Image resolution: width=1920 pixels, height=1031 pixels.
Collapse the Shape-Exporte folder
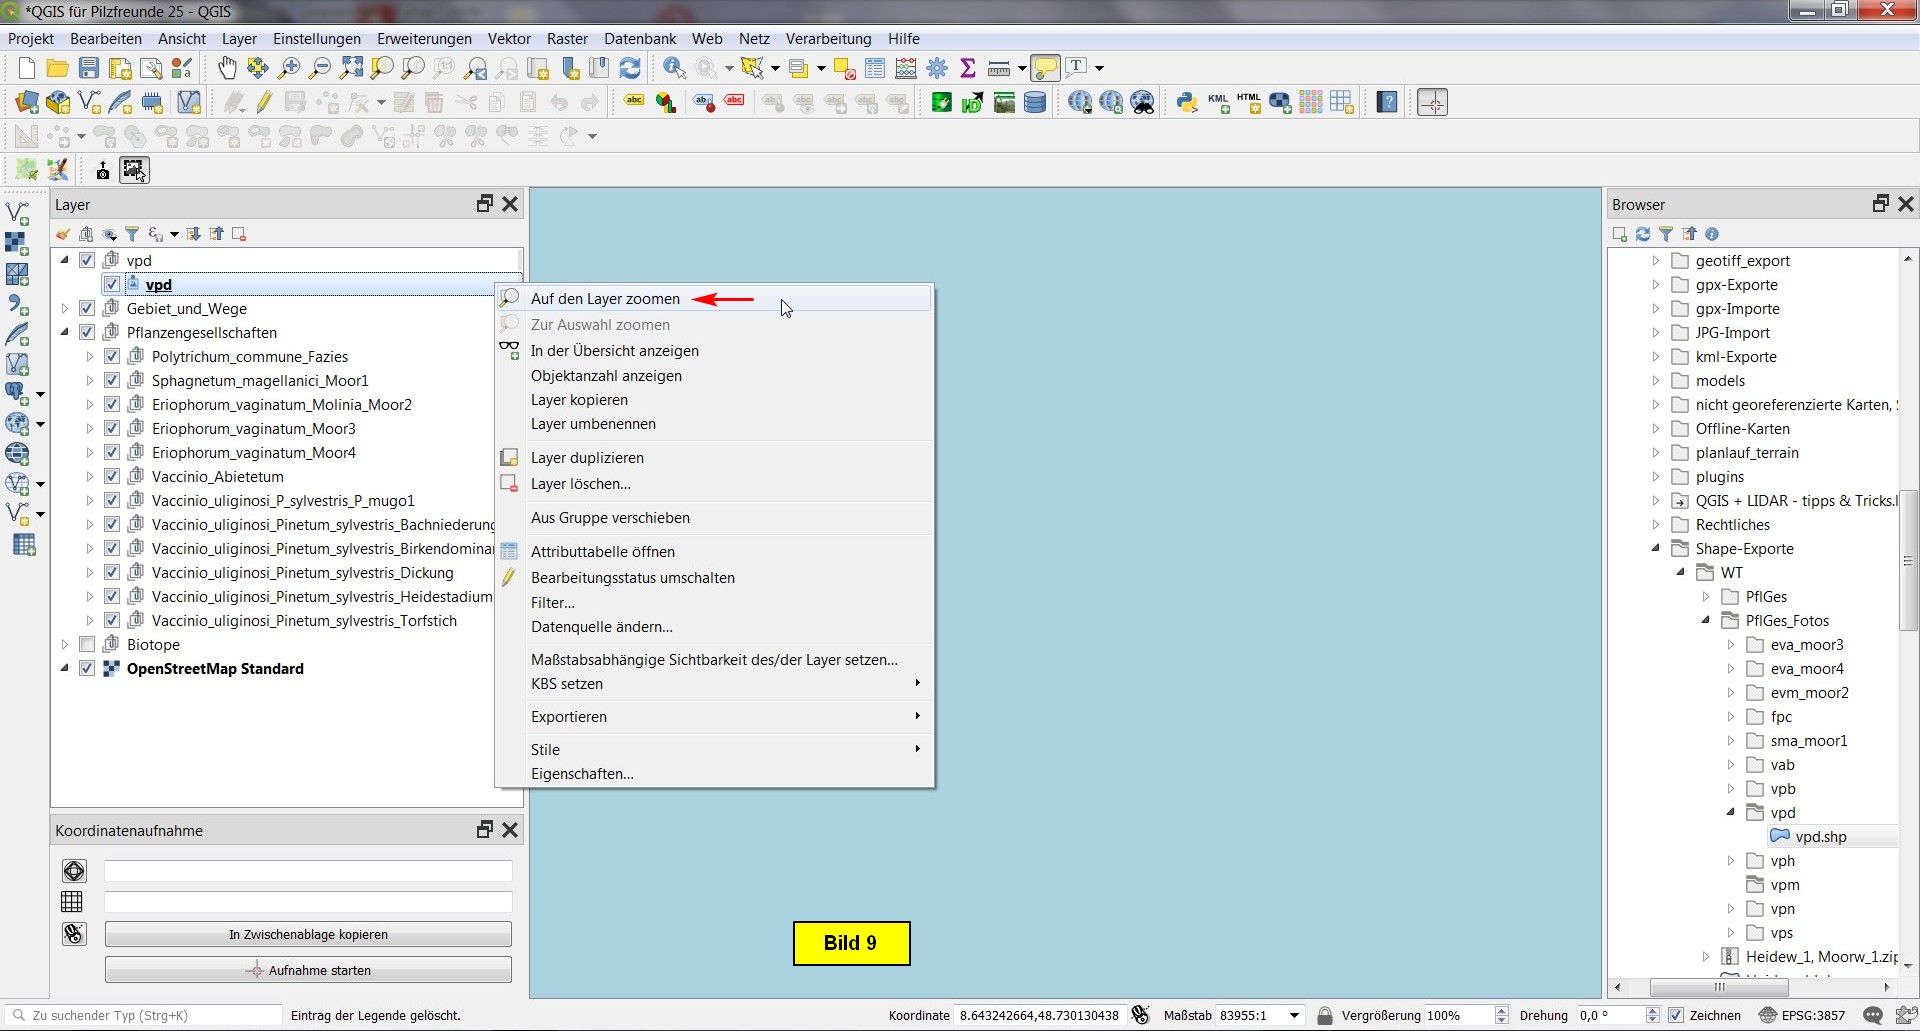click(1656, 549)
